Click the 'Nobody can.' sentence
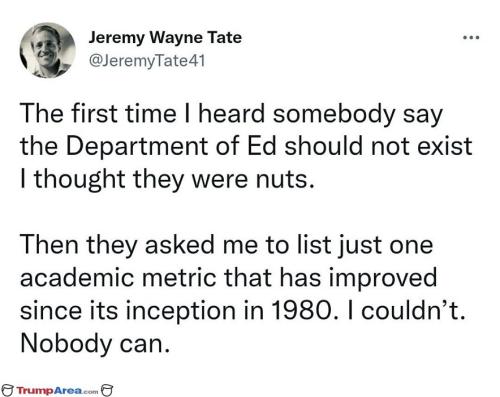This screenshot has height=397, width=500. tap(95, 344)
